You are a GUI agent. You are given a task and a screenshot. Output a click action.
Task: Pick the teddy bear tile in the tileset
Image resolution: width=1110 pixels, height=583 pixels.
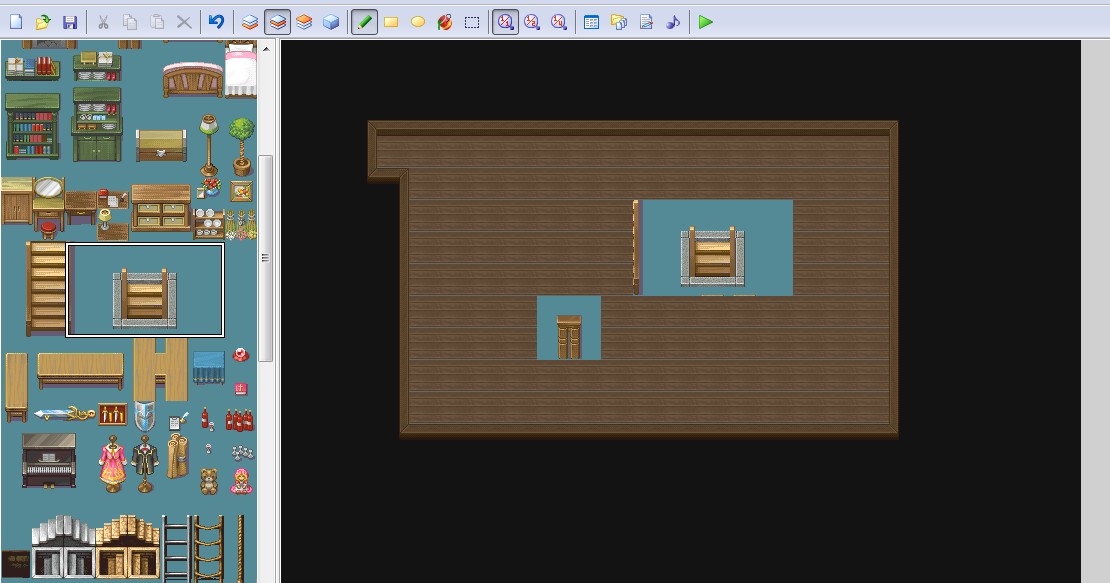[x=209, y=481]
